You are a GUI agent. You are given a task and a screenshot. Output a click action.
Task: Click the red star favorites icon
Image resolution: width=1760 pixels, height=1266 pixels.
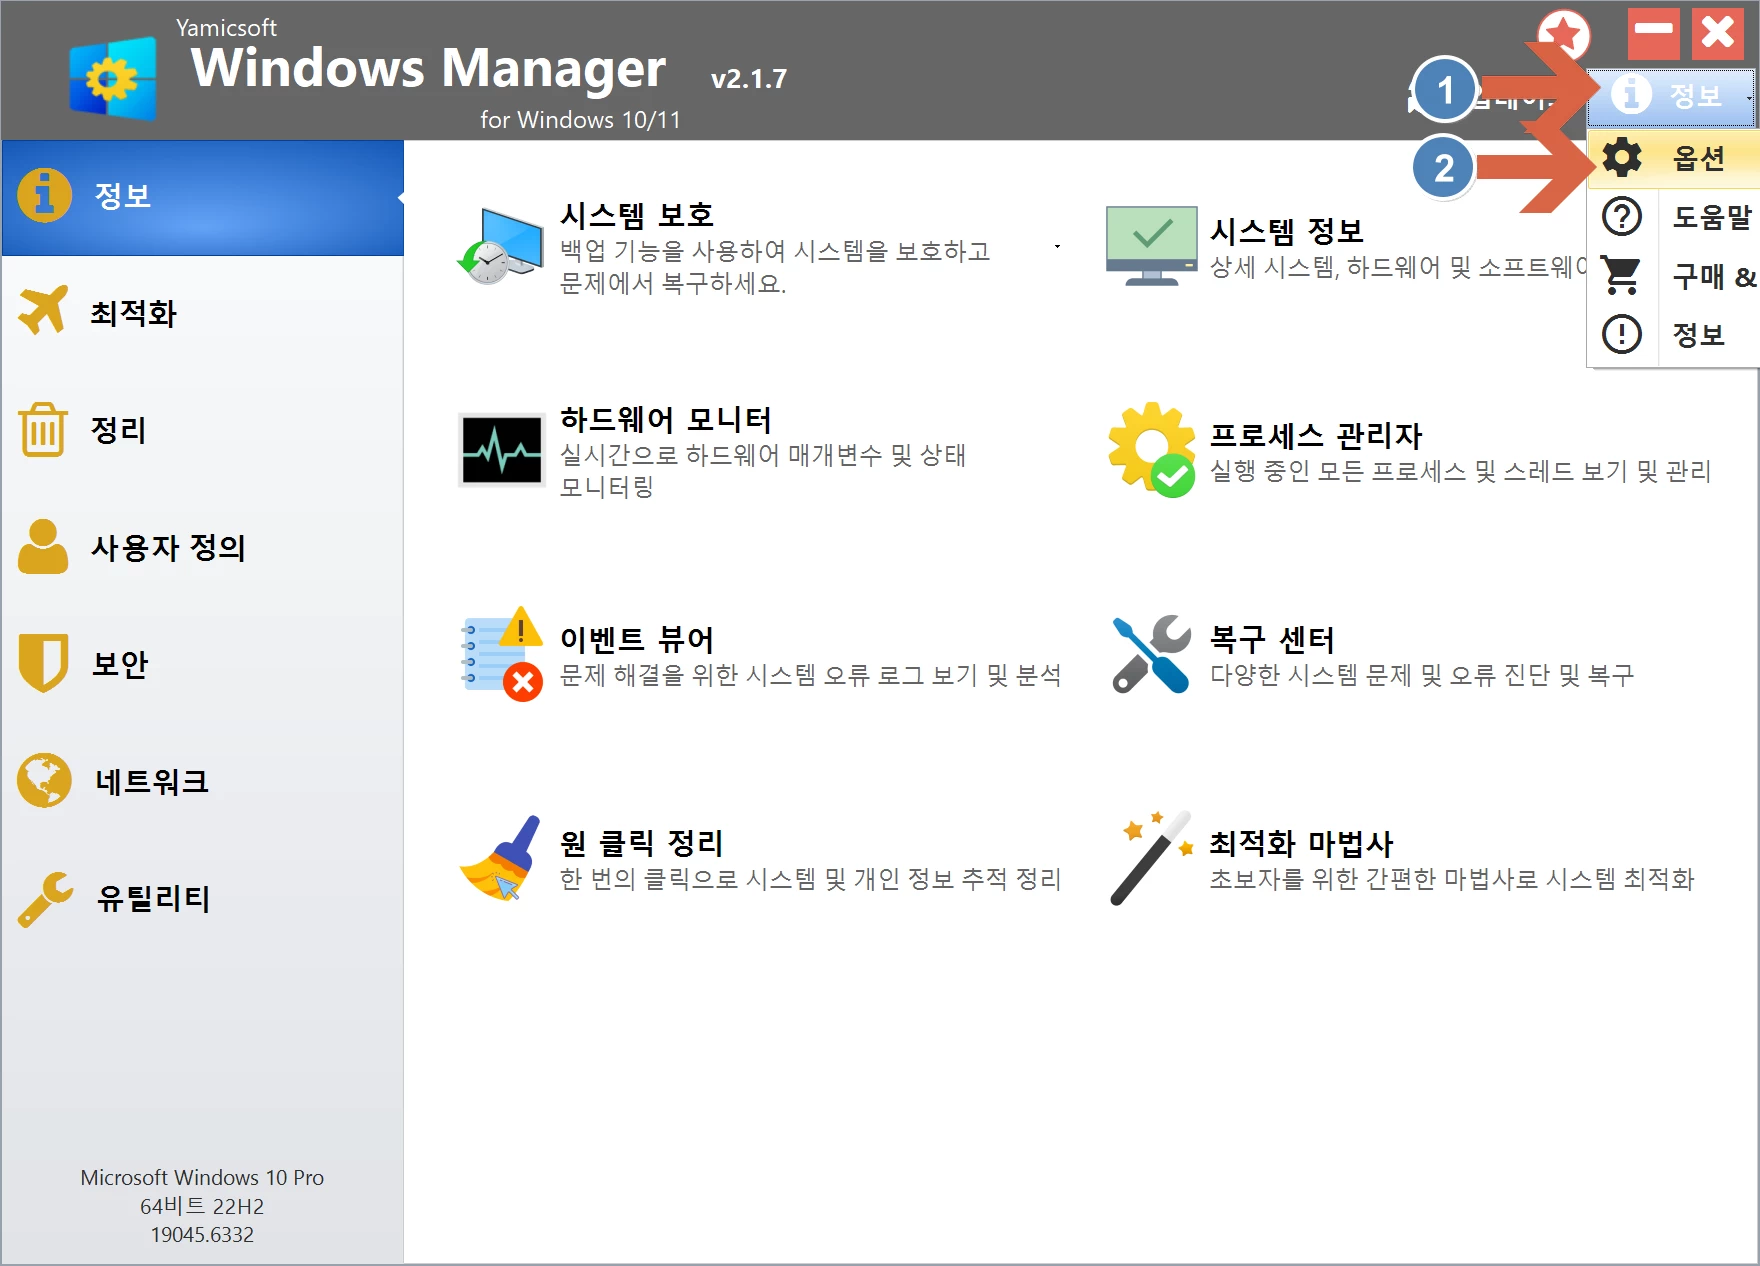pyautogui.click(x=1563, y=36)
